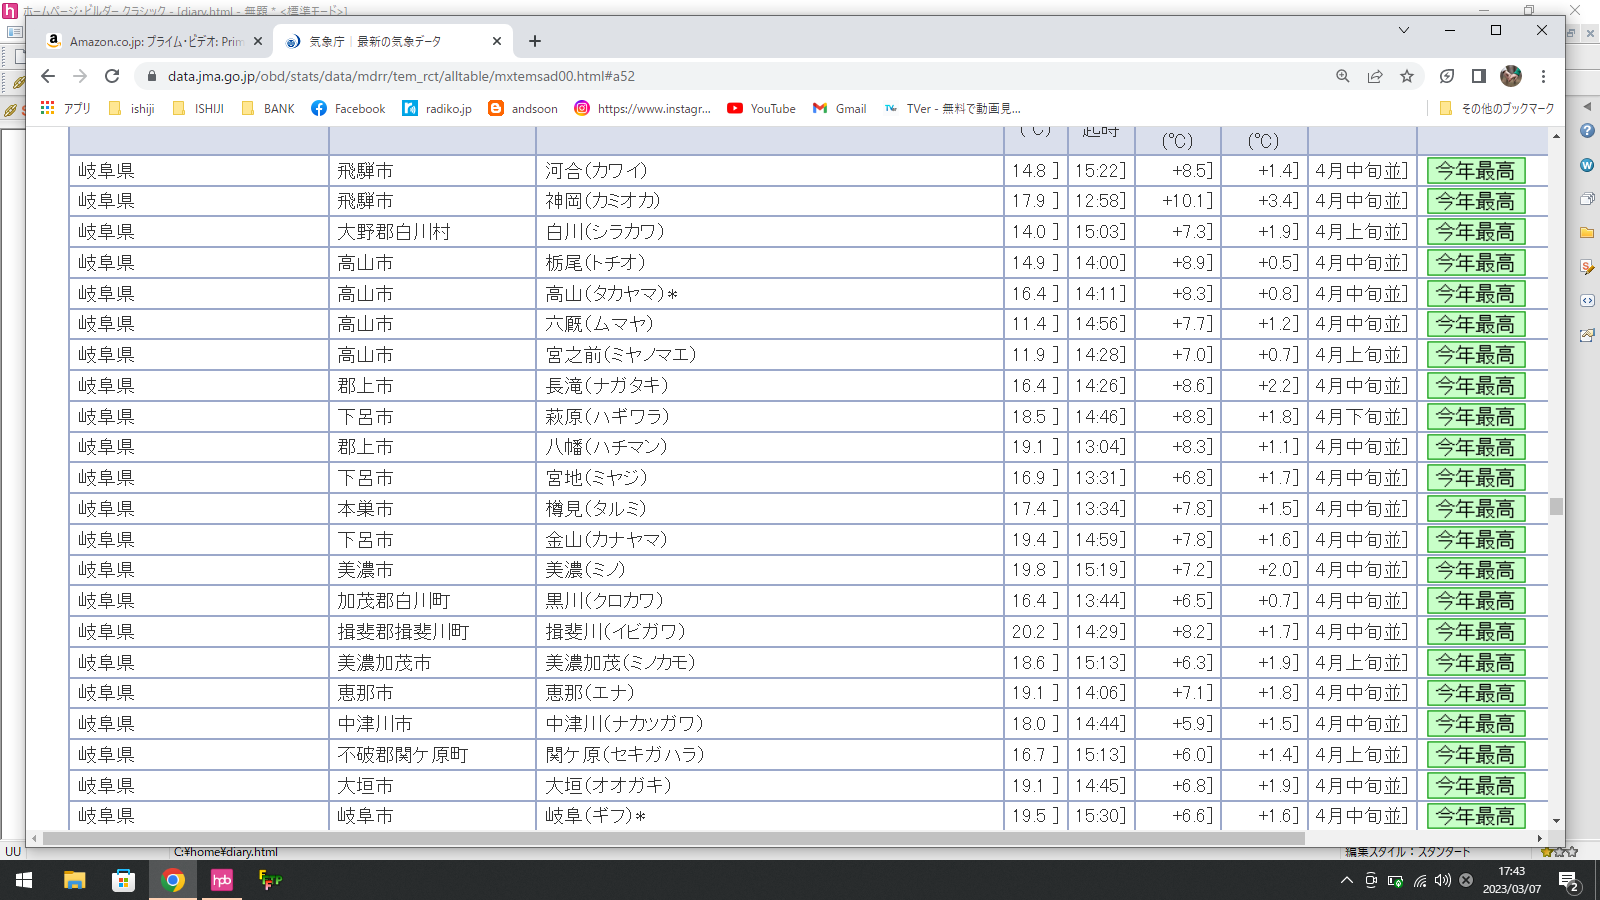This screenshot has height=900, width=1600.
Task: Reload the weather data page
Action: (x=112, y=76)
